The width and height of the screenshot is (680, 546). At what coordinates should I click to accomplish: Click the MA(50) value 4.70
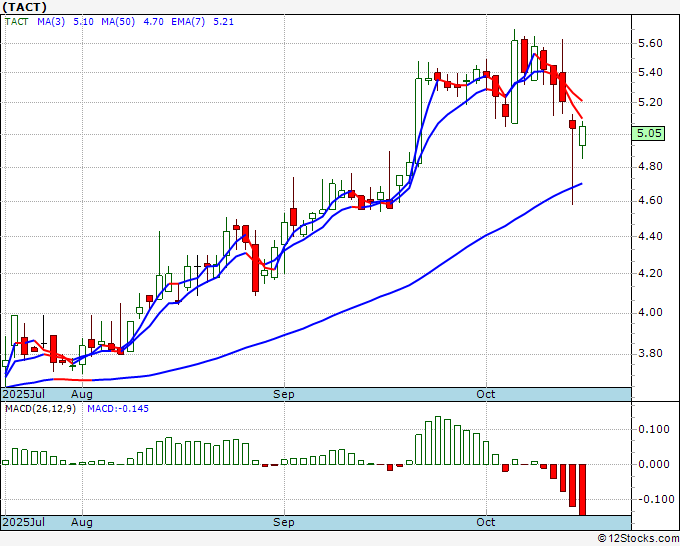(x=153, y=22)
